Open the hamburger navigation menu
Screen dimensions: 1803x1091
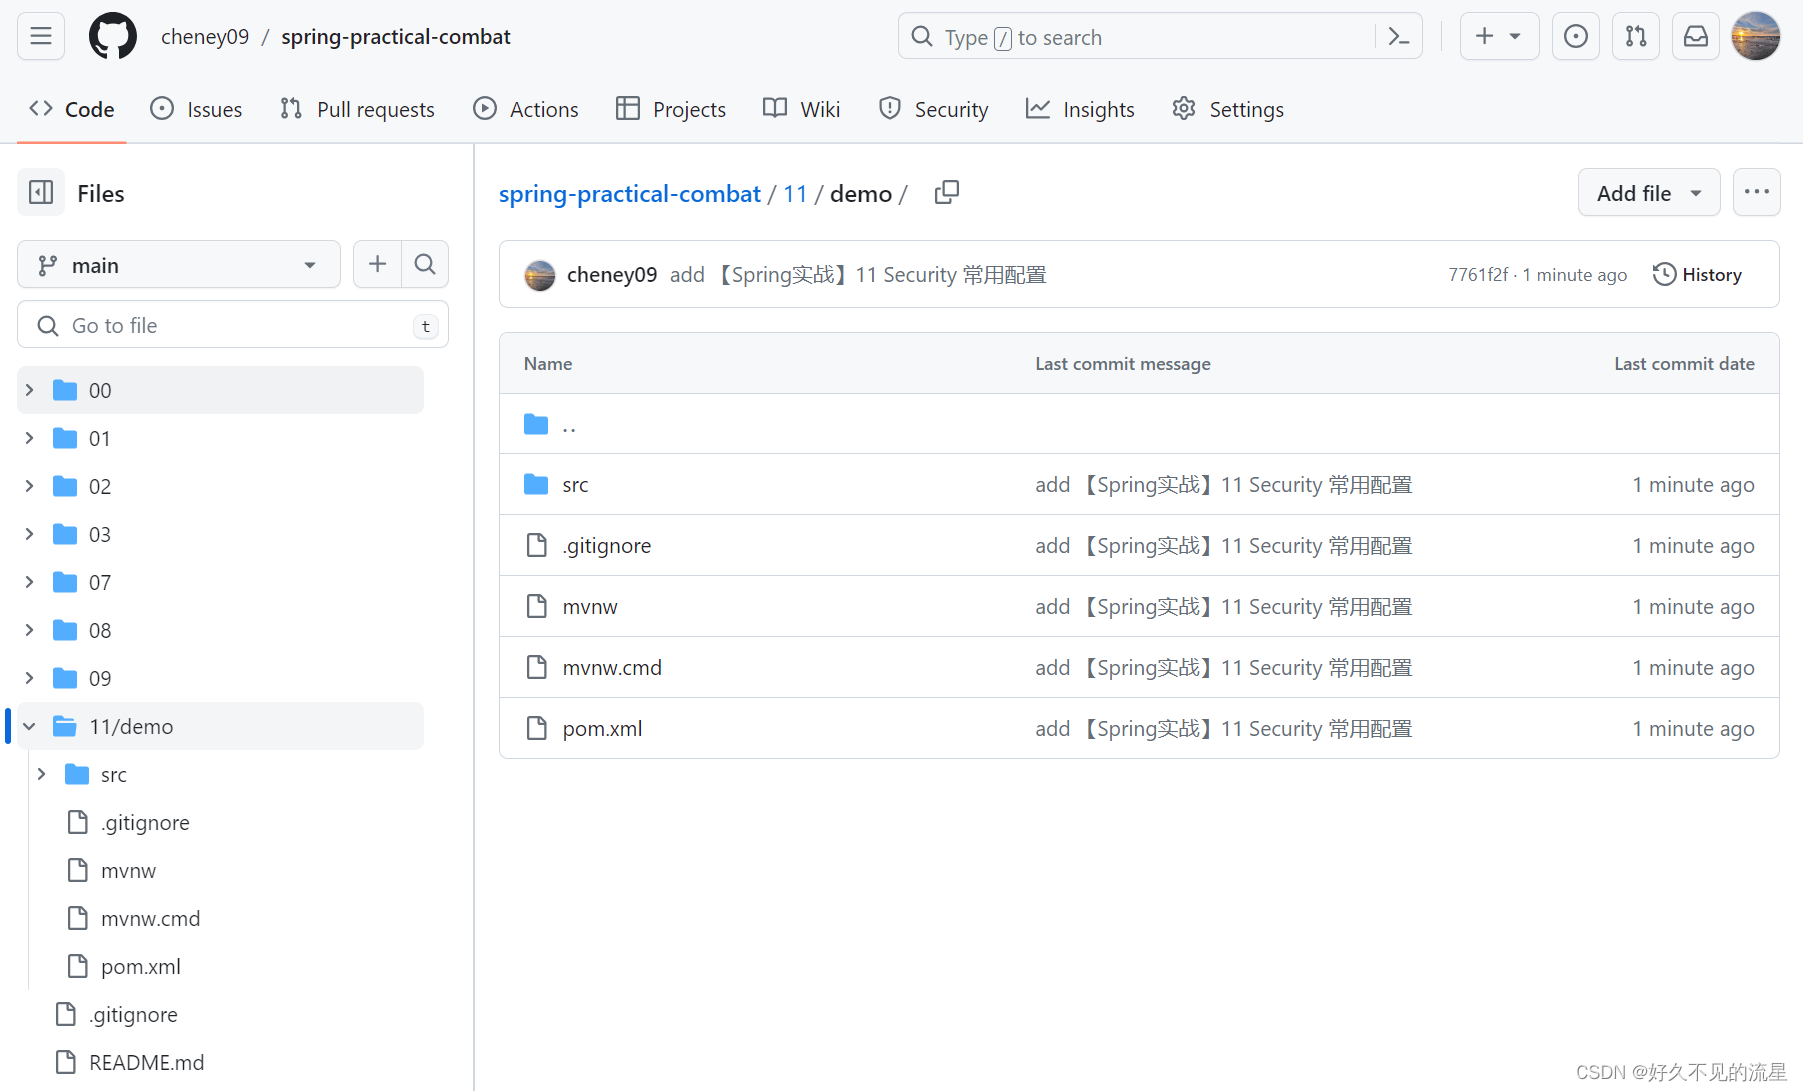(x=41, y=37)
